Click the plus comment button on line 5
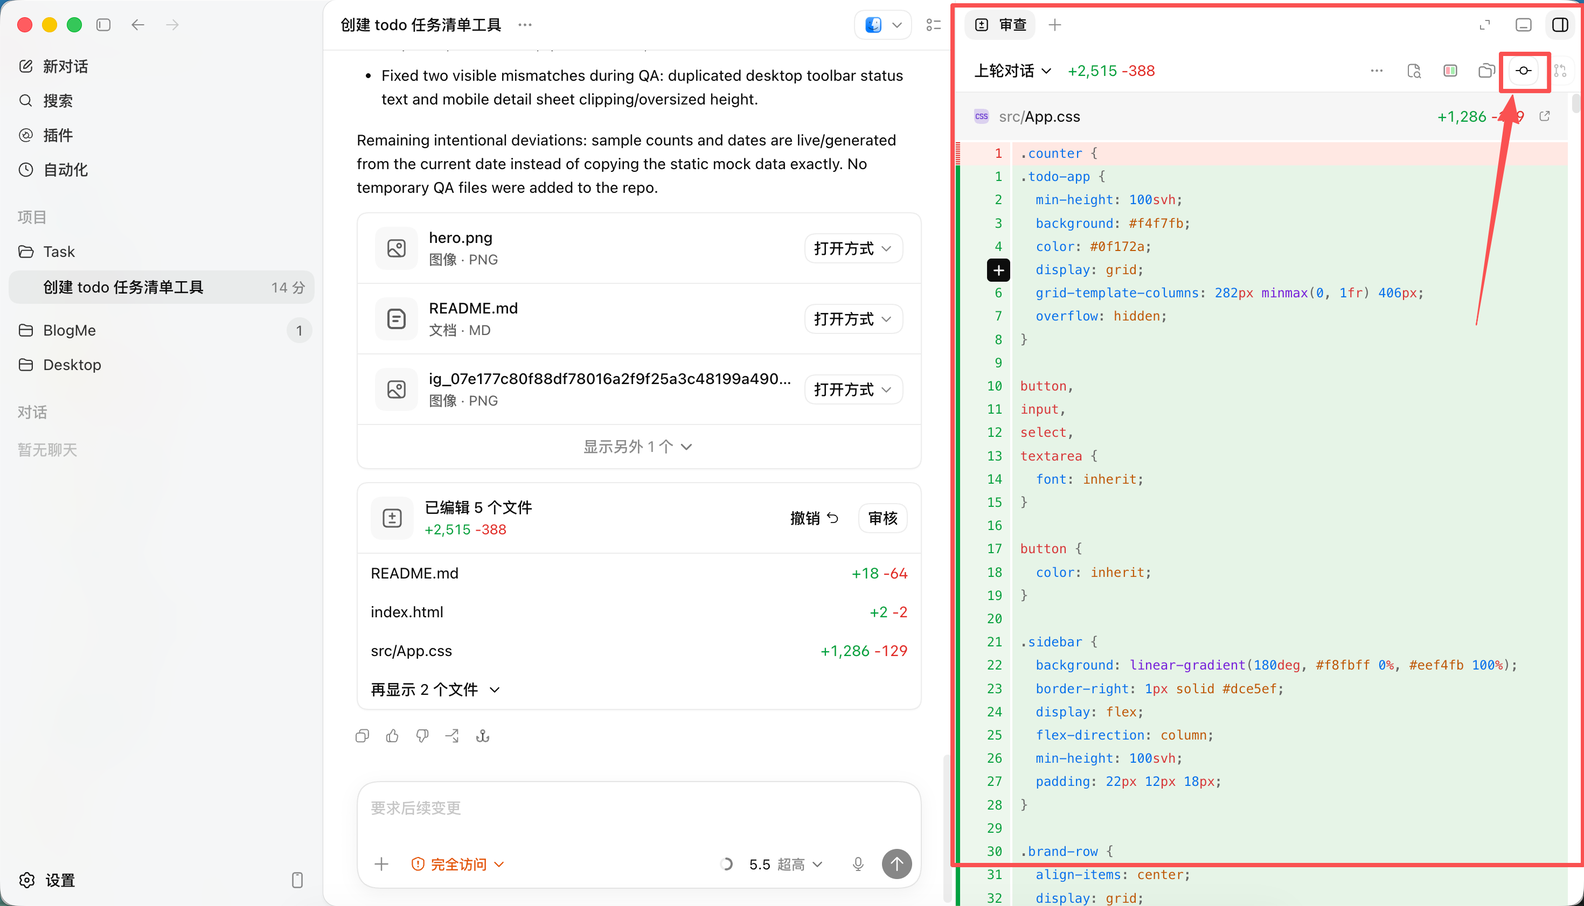 click(x=998, y=270)
